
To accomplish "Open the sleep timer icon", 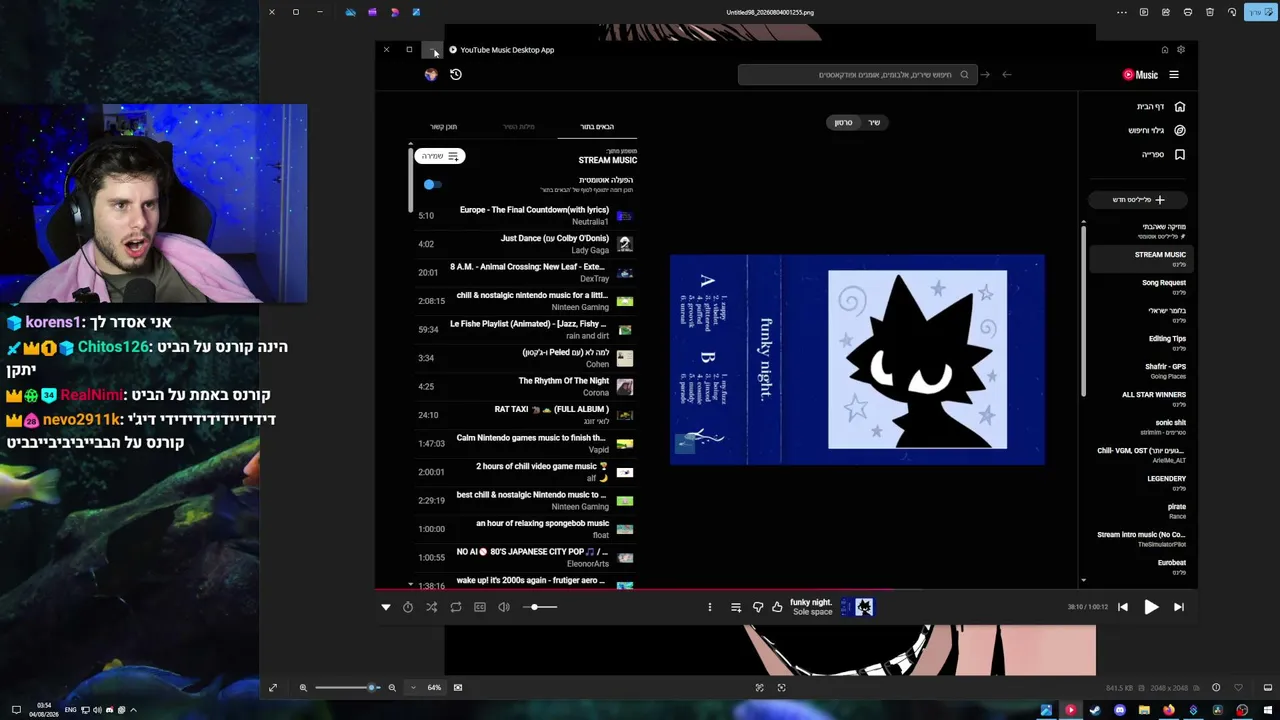I will tap(408, 607).
